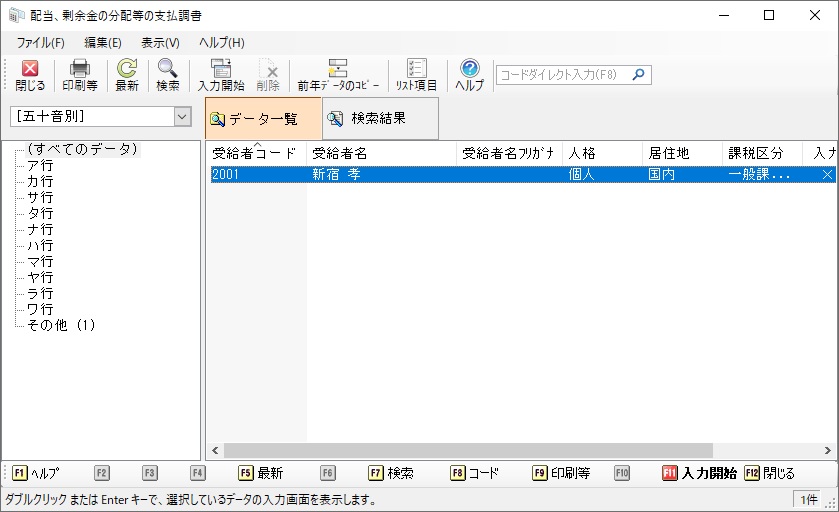This screenshot has width=839, height=512.
Task: Copy previous year data with 前年データのコピー icon
Action: click(x=338, y=75)
